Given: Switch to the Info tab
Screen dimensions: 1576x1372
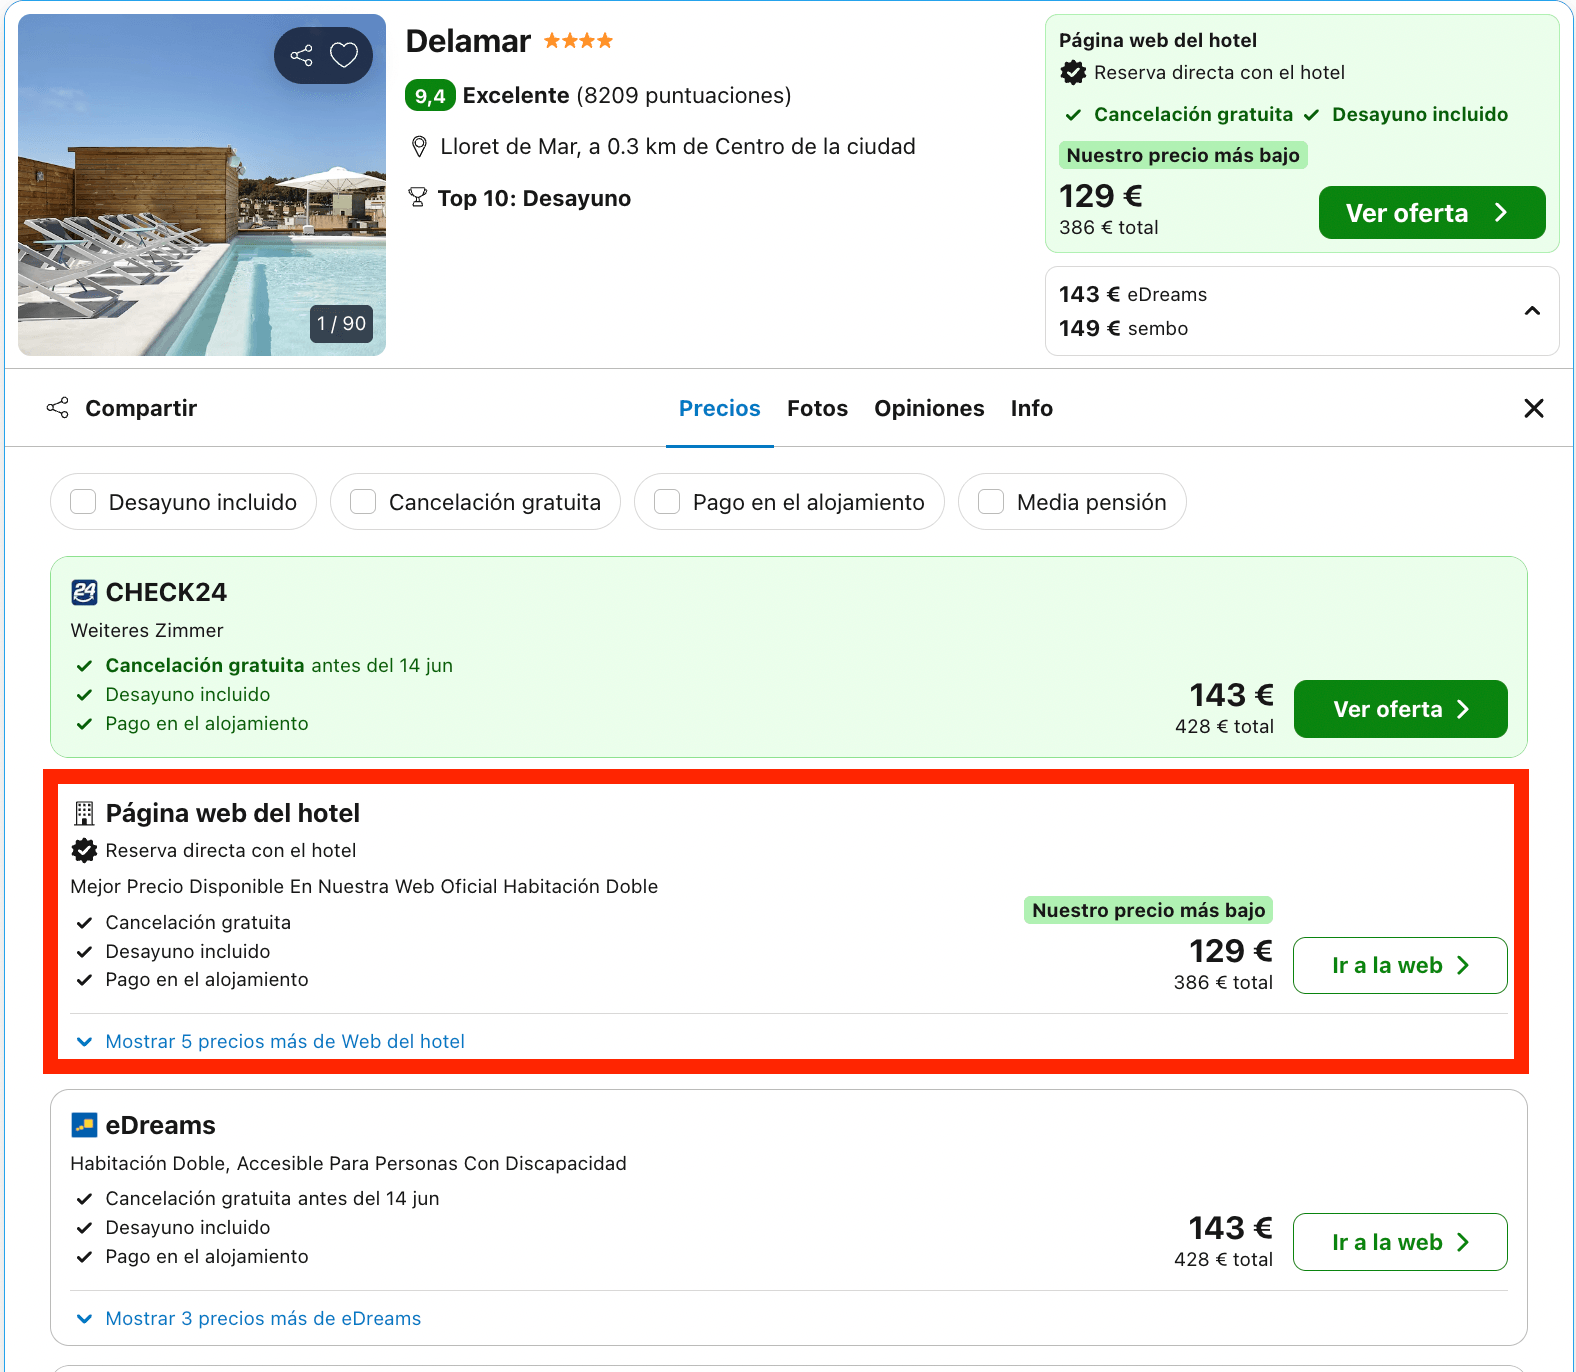Looking at the screenshot, I should point(1032,408).
